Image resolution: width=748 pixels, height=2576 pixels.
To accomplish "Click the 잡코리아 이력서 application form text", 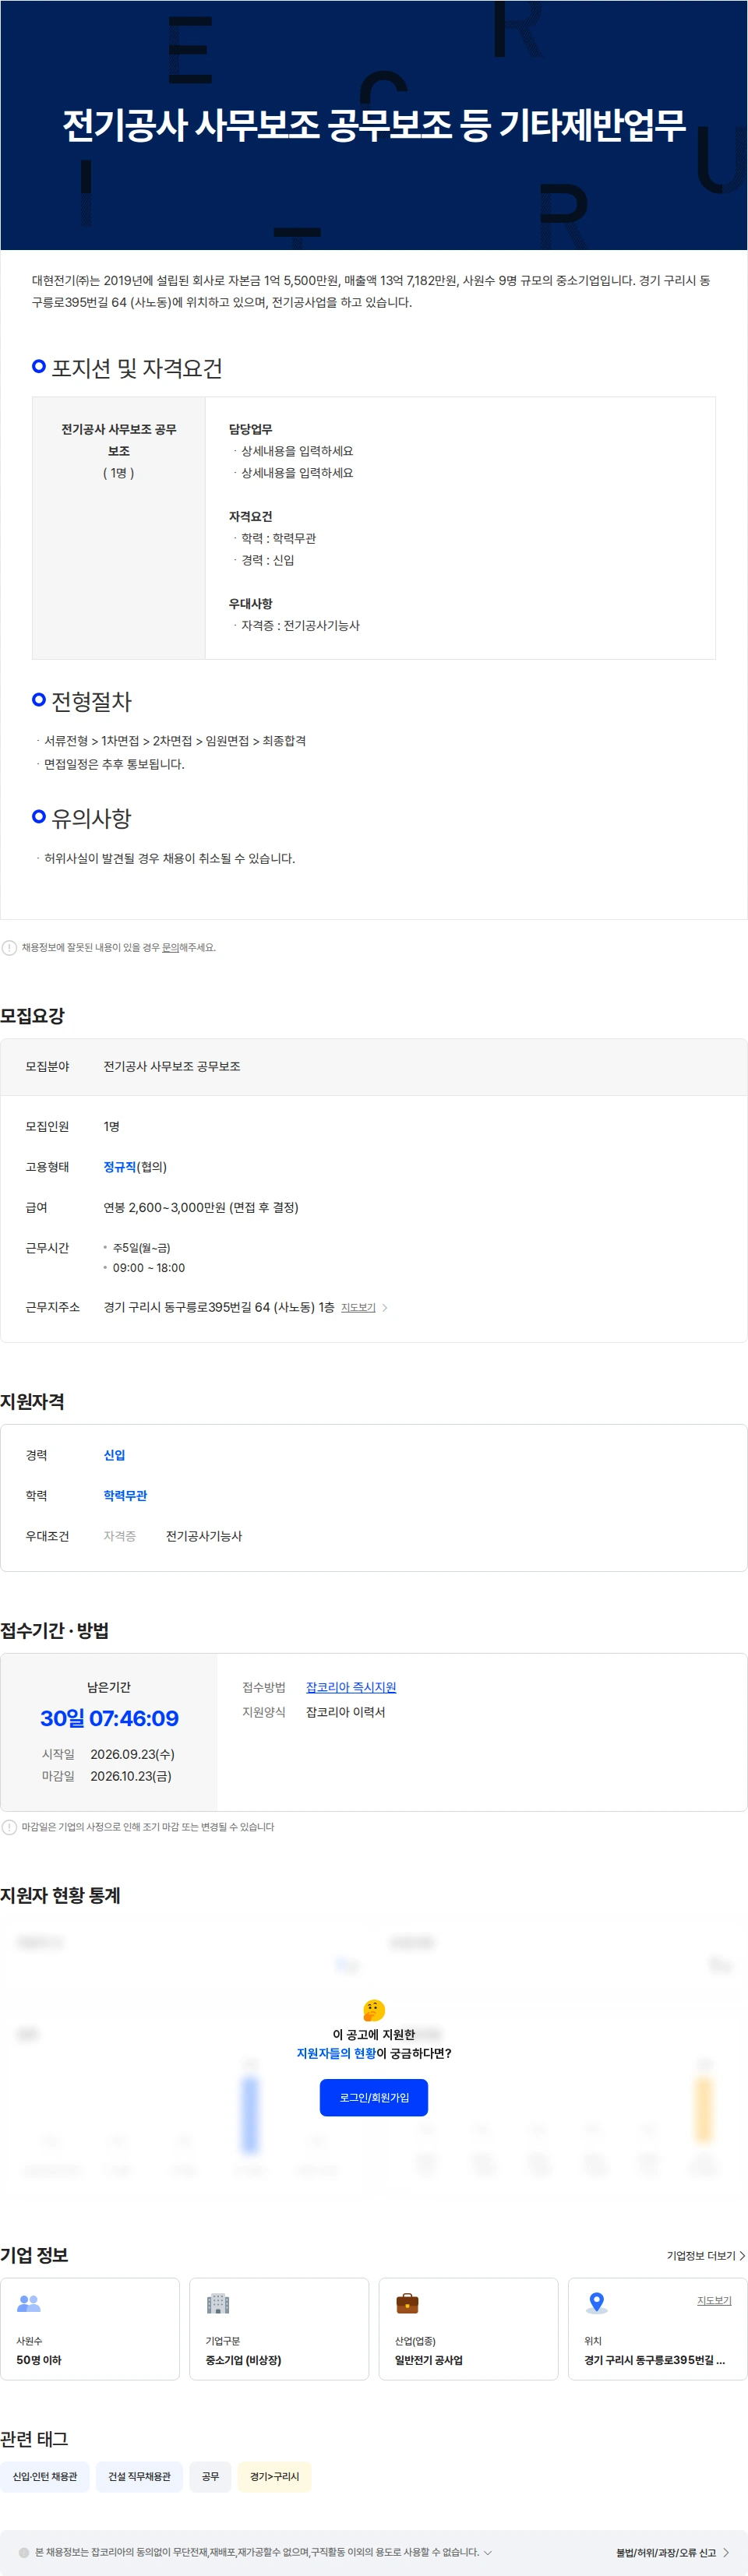I will click(345, 1712).
